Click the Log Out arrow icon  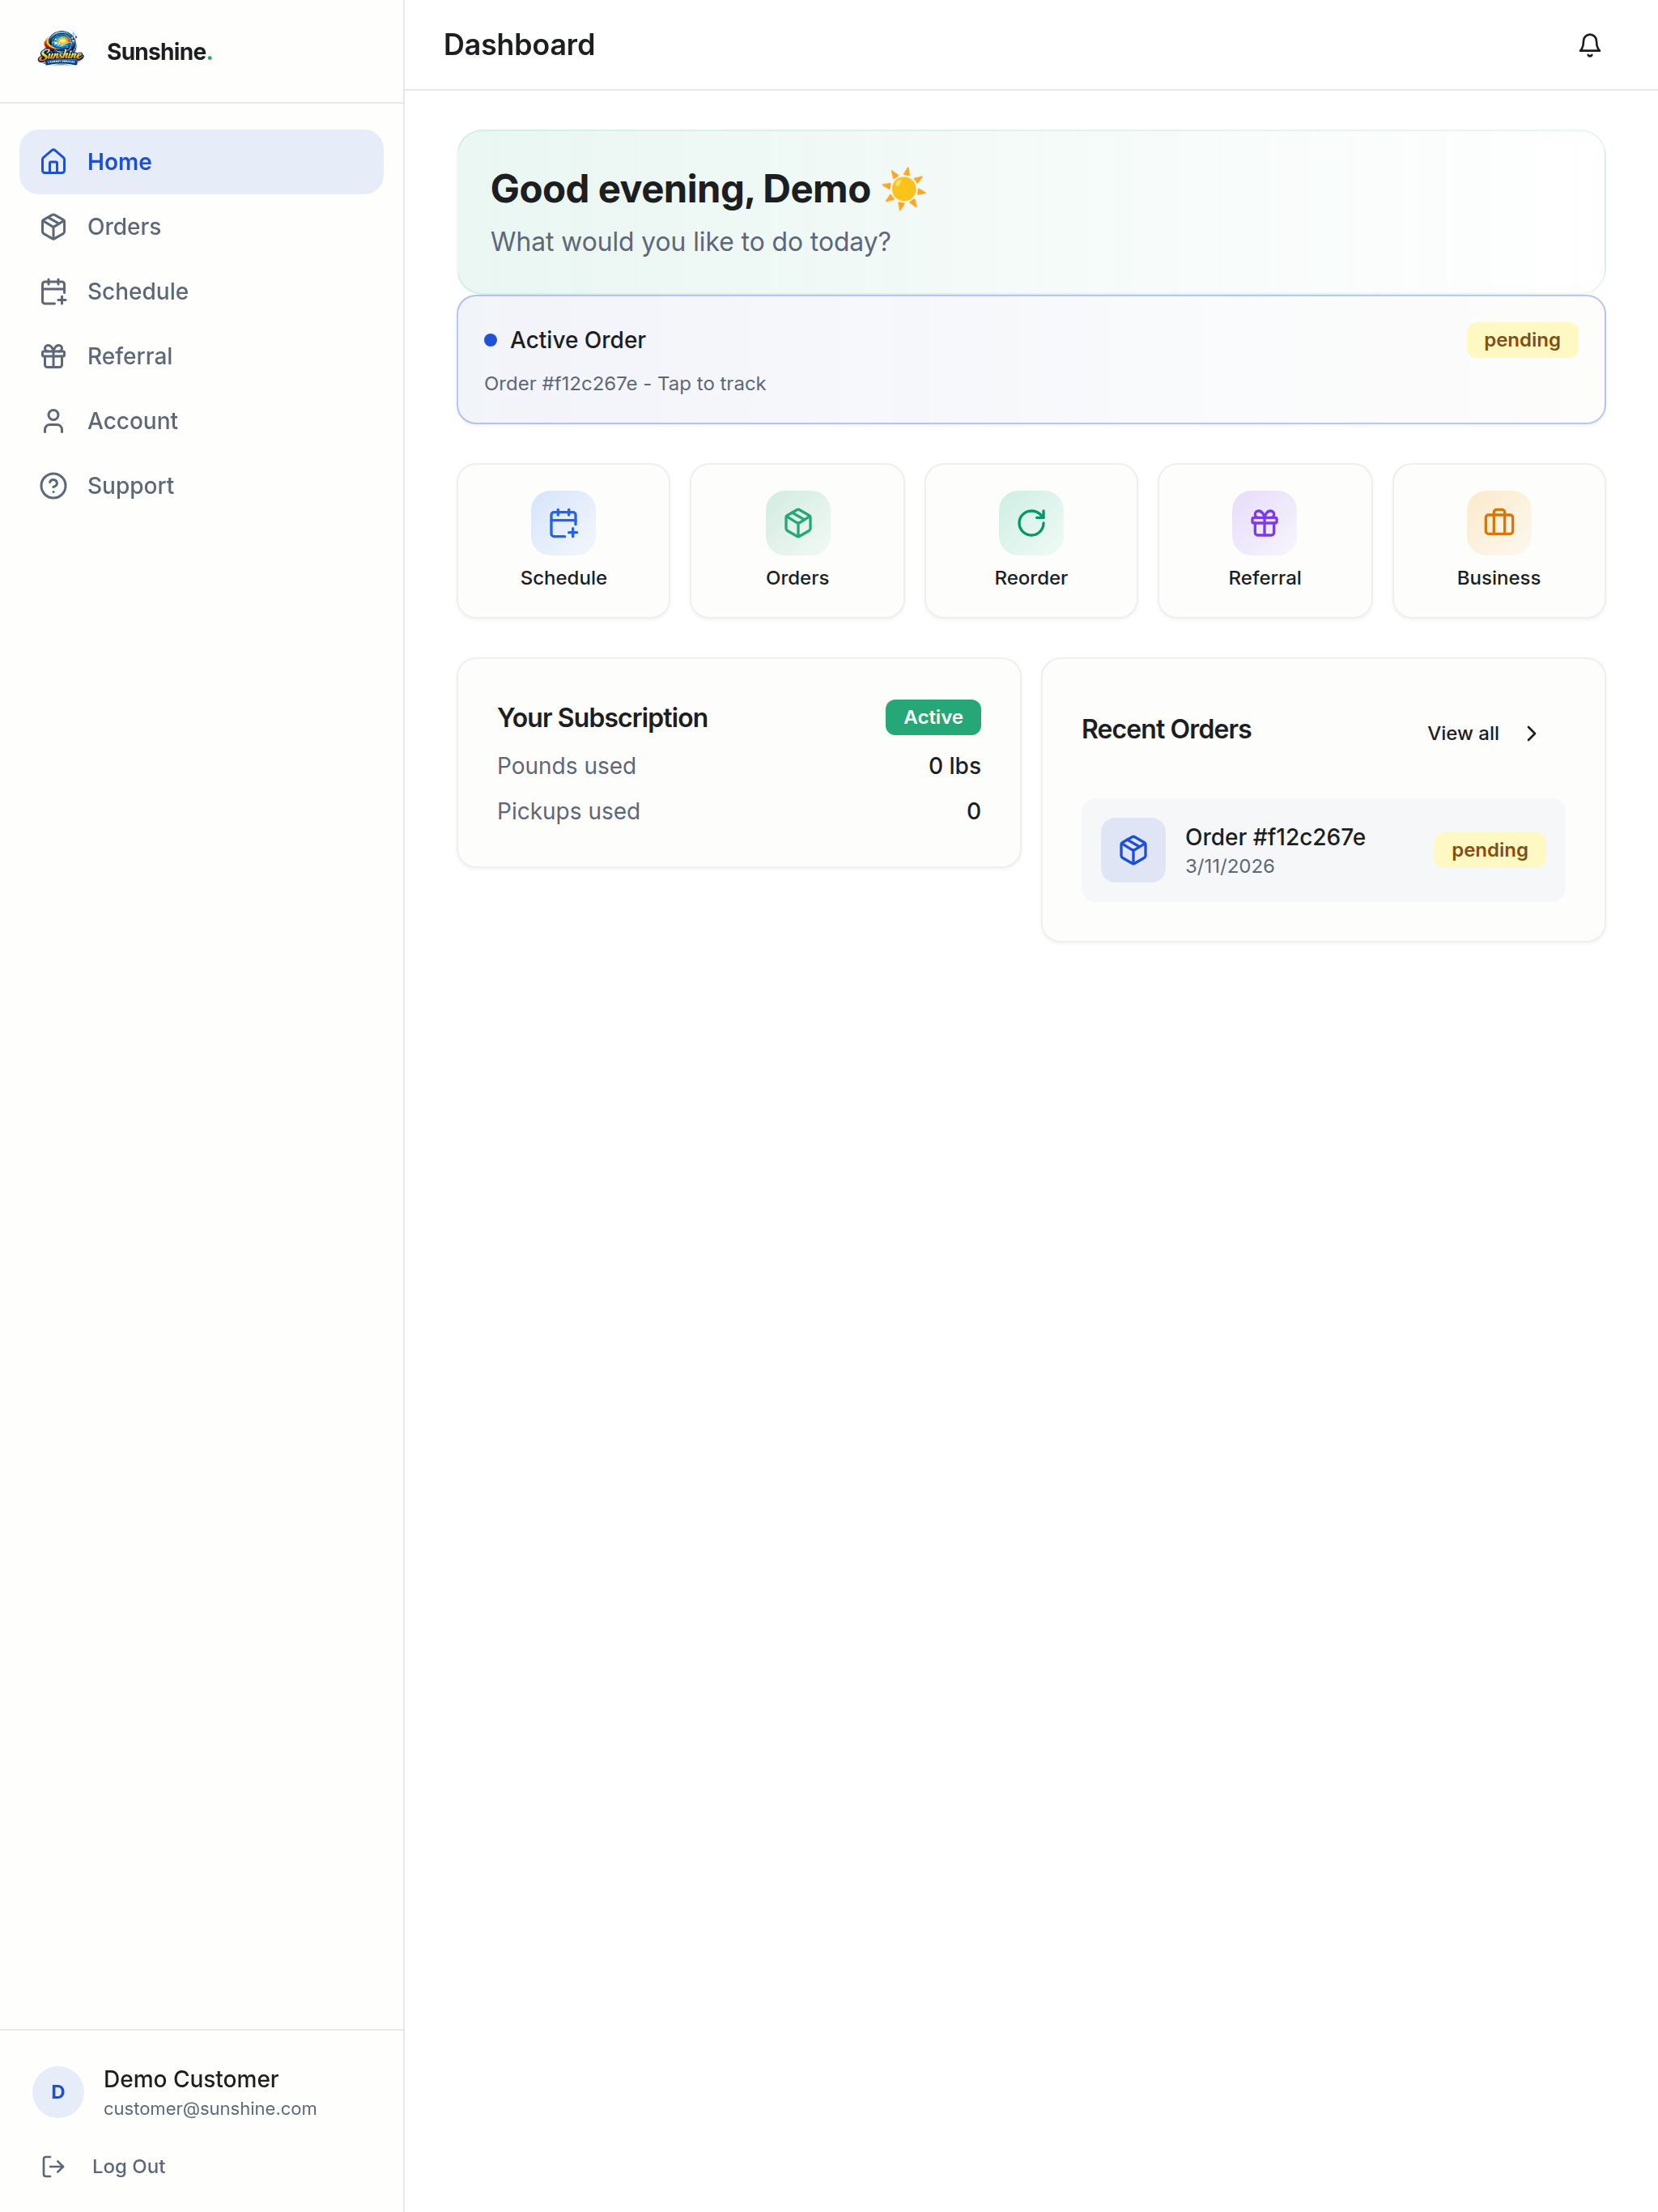[53, 2166]
